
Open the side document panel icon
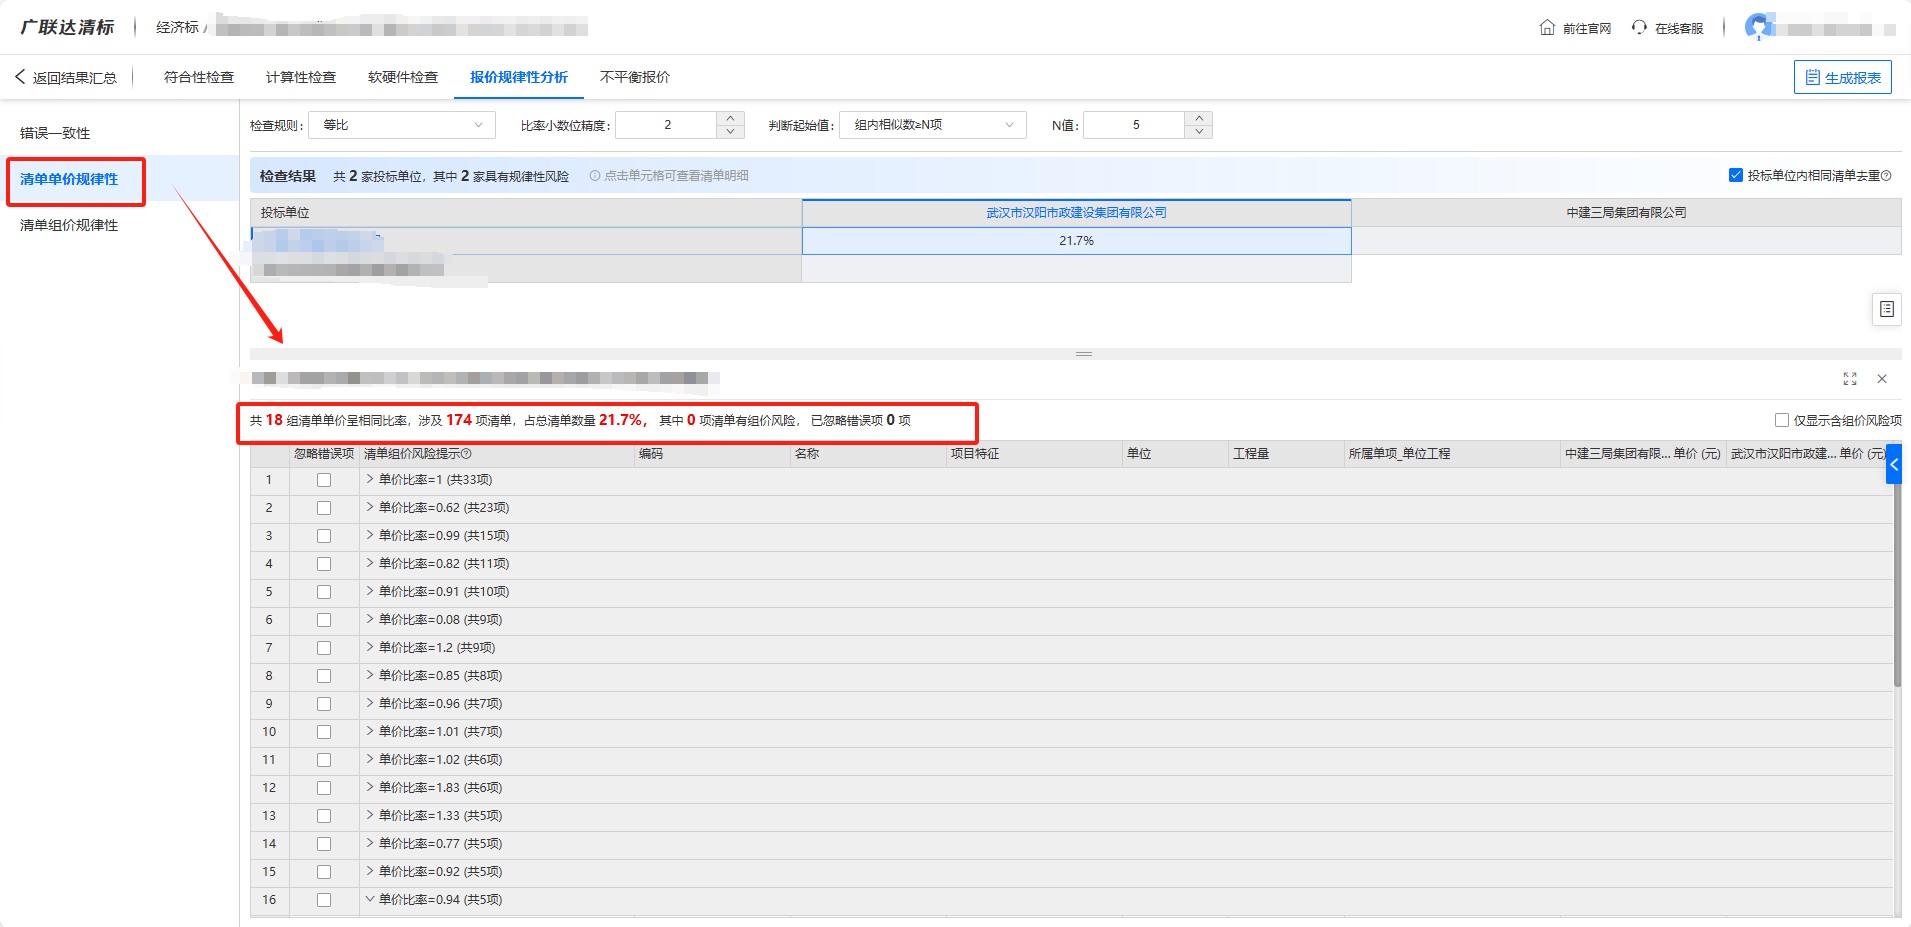[1886, 309]
